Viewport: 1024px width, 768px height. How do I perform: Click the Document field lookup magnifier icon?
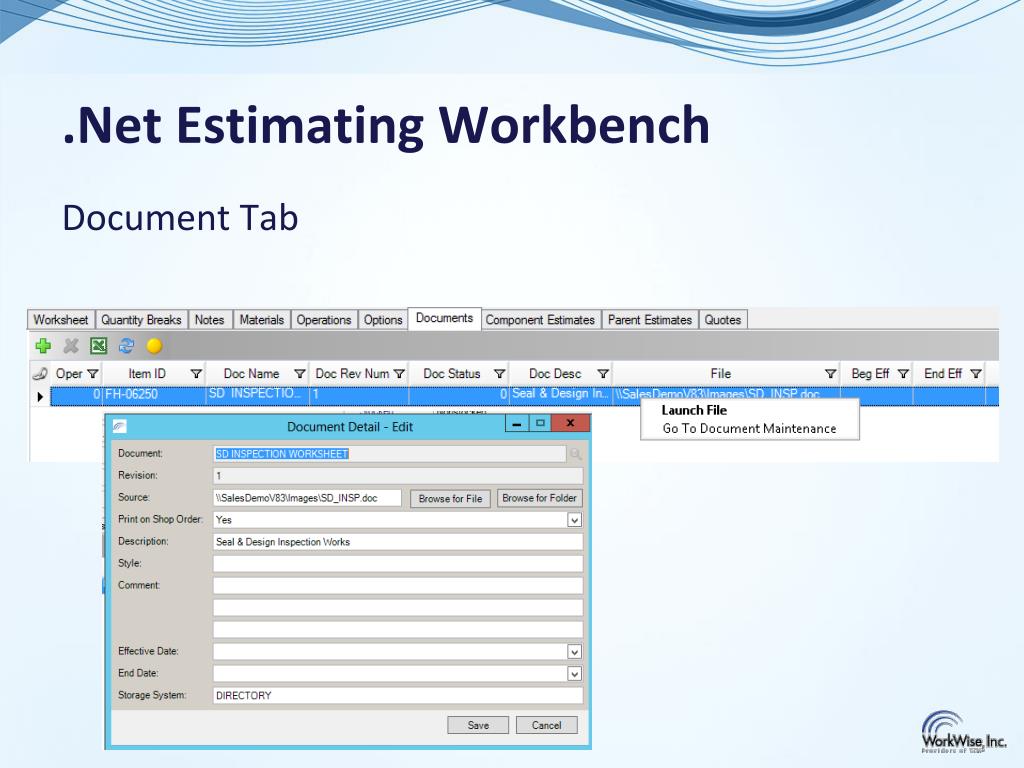[x=575, y=454]
